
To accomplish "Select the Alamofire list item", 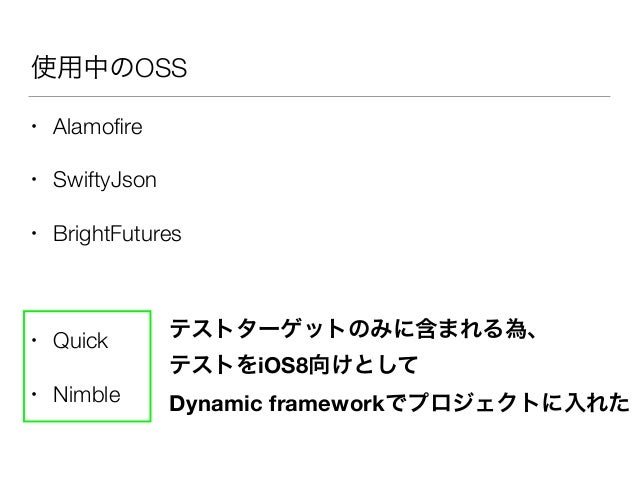I will [x=98, y=127].
